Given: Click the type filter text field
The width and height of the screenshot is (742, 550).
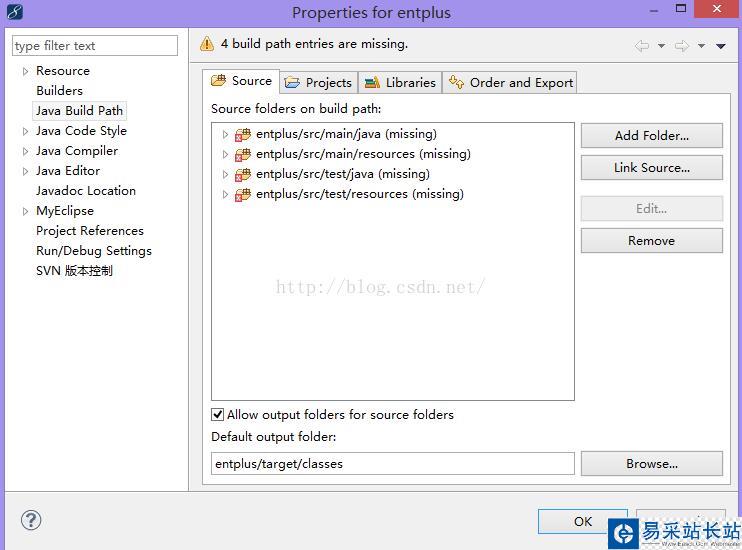Looking at the screenshot, I should pyautogui.click(x=95, y=46).
